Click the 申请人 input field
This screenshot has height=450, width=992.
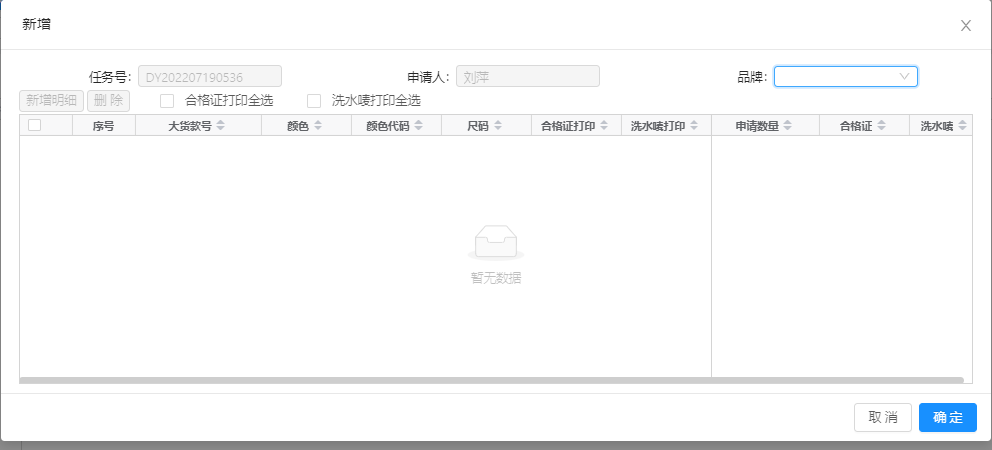(528, 77)
